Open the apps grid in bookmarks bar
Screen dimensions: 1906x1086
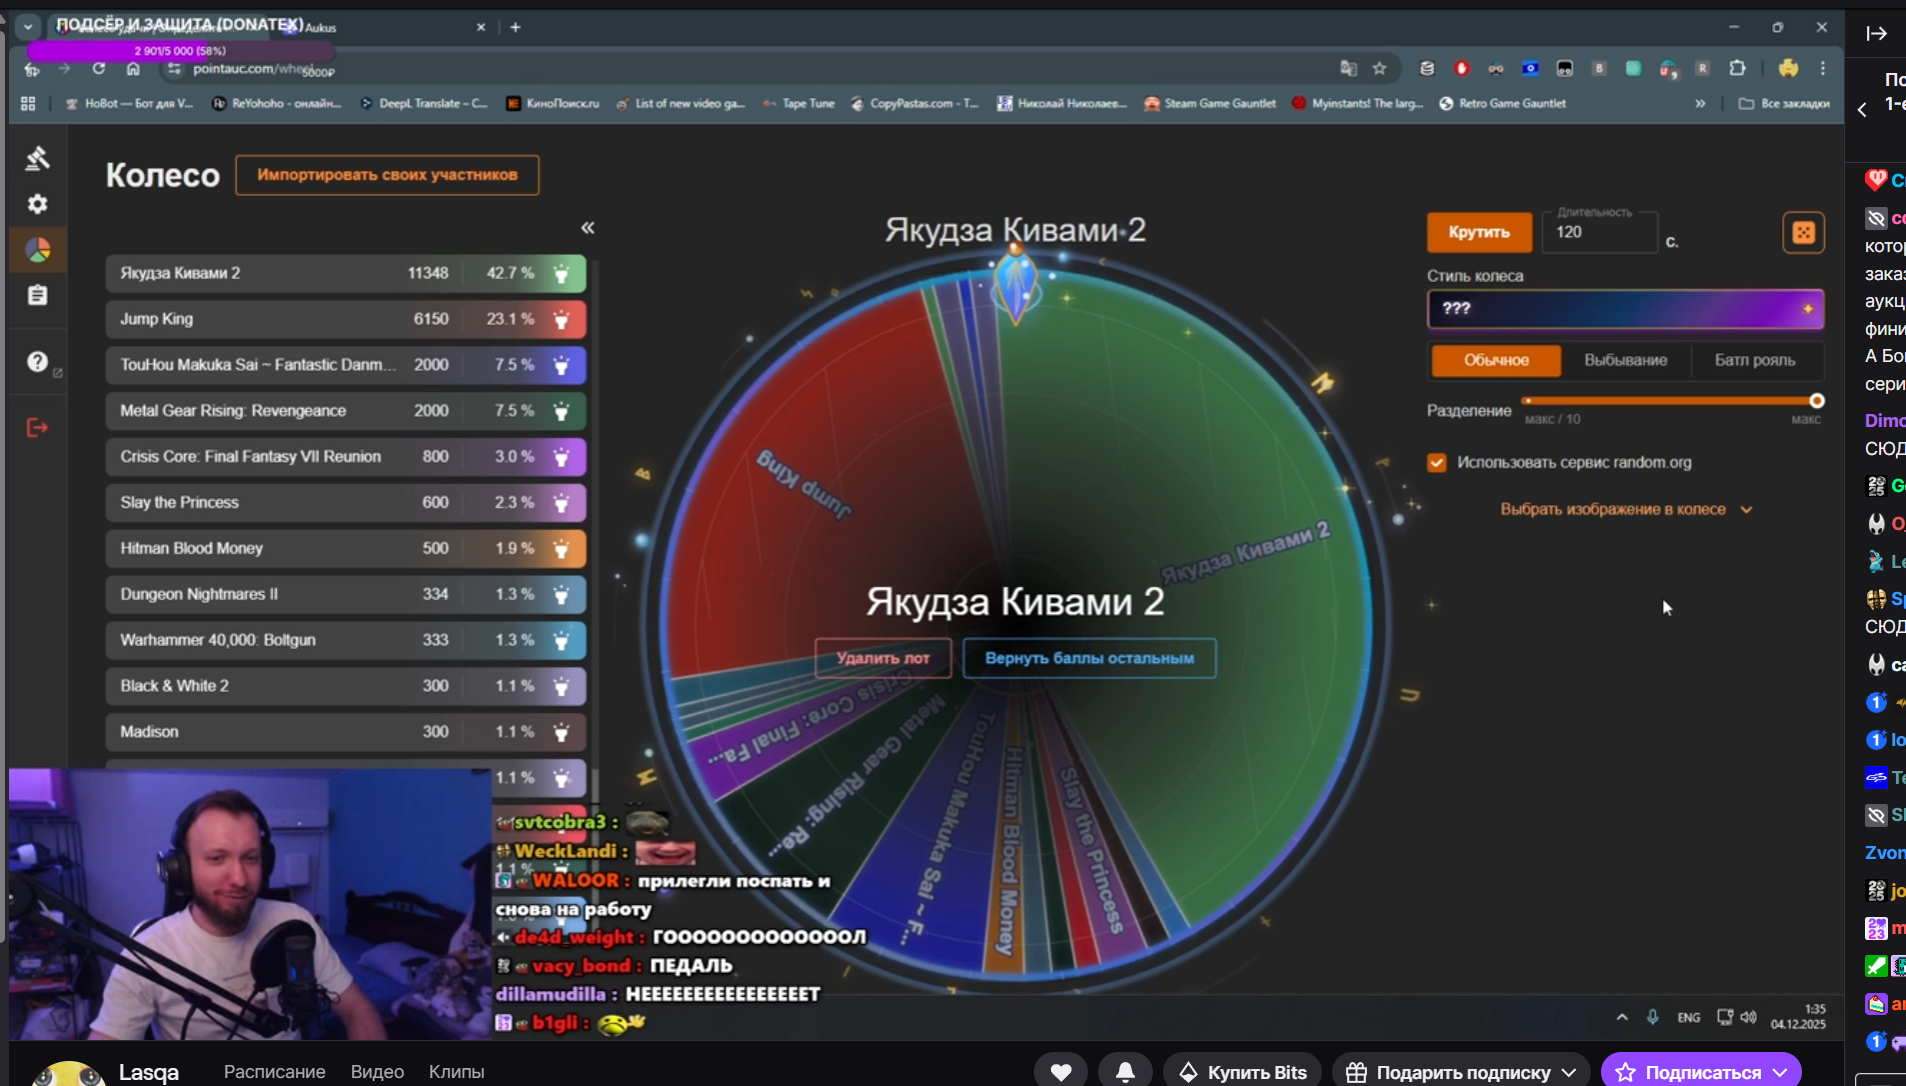click(x=28, y=103)
